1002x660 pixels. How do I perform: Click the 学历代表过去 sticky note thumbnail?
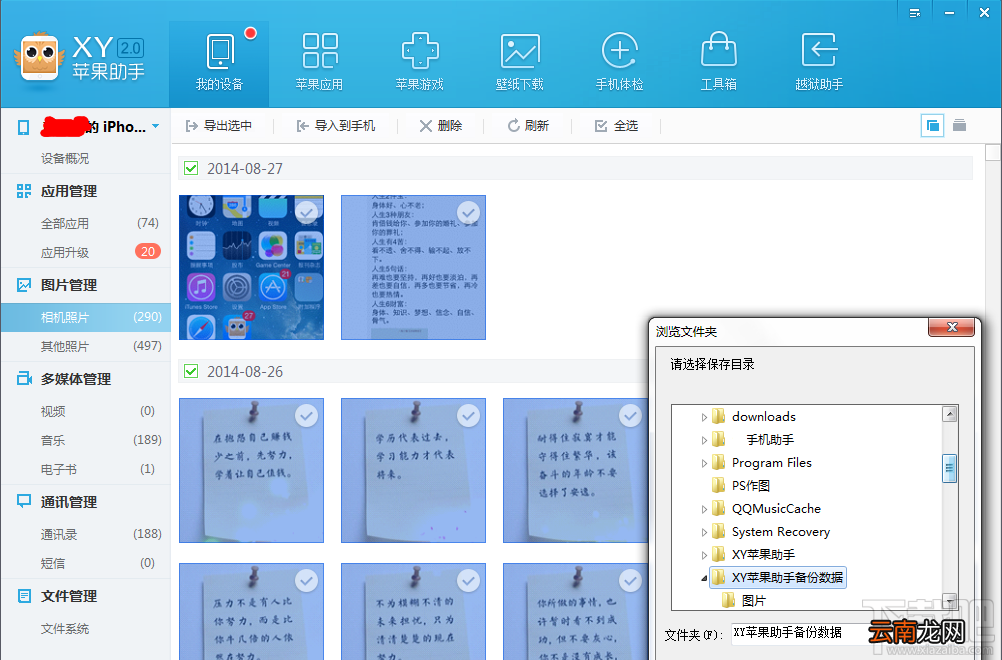coord(413,470)
